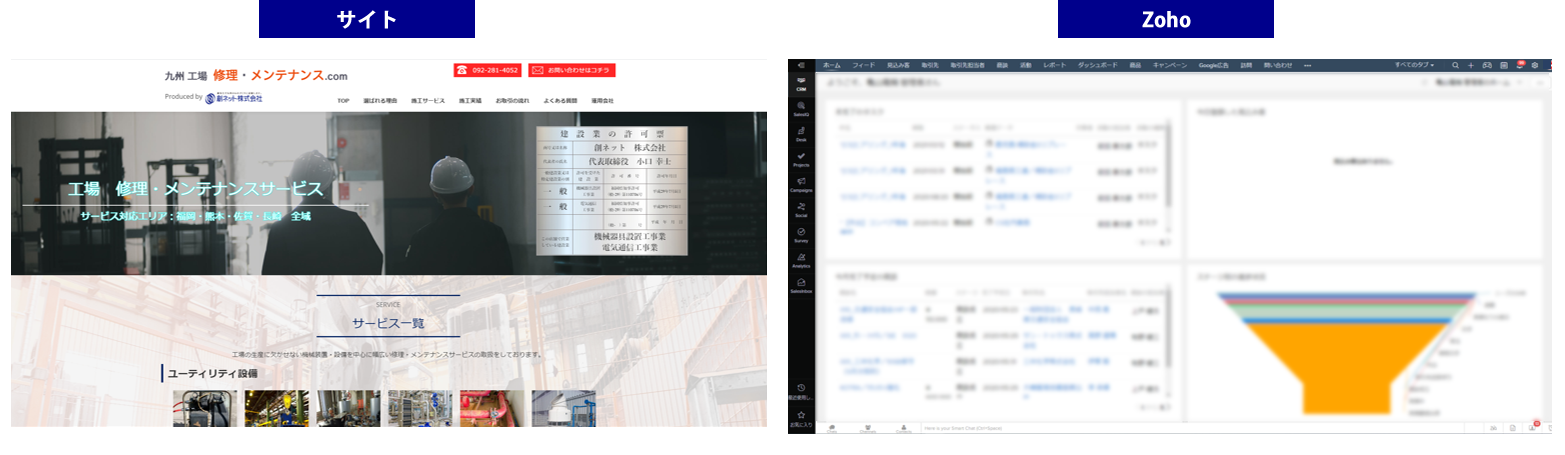Open Social from the Zoho sidebar
The width and height of the screenshot is (1565, 455).
click(x=801, y=210)
